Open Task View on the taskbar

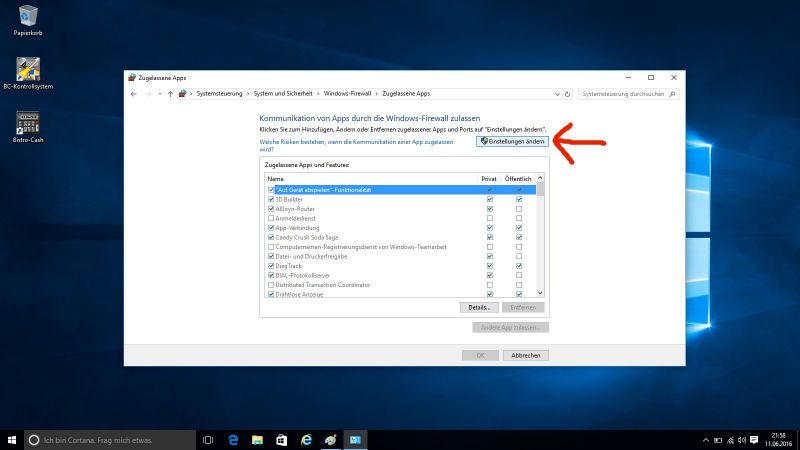[208, 440]
